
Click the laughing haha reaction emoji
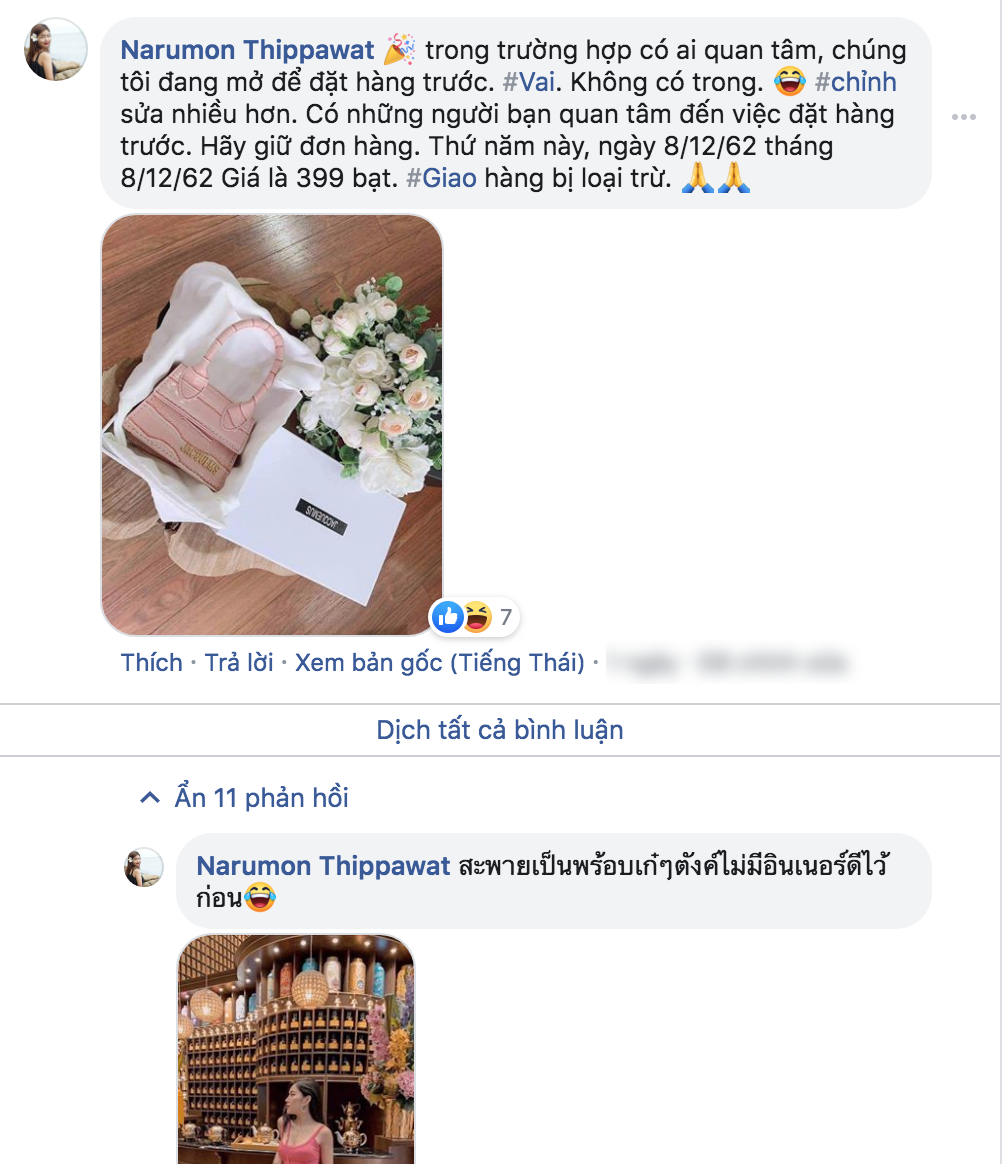coord(477,617)
